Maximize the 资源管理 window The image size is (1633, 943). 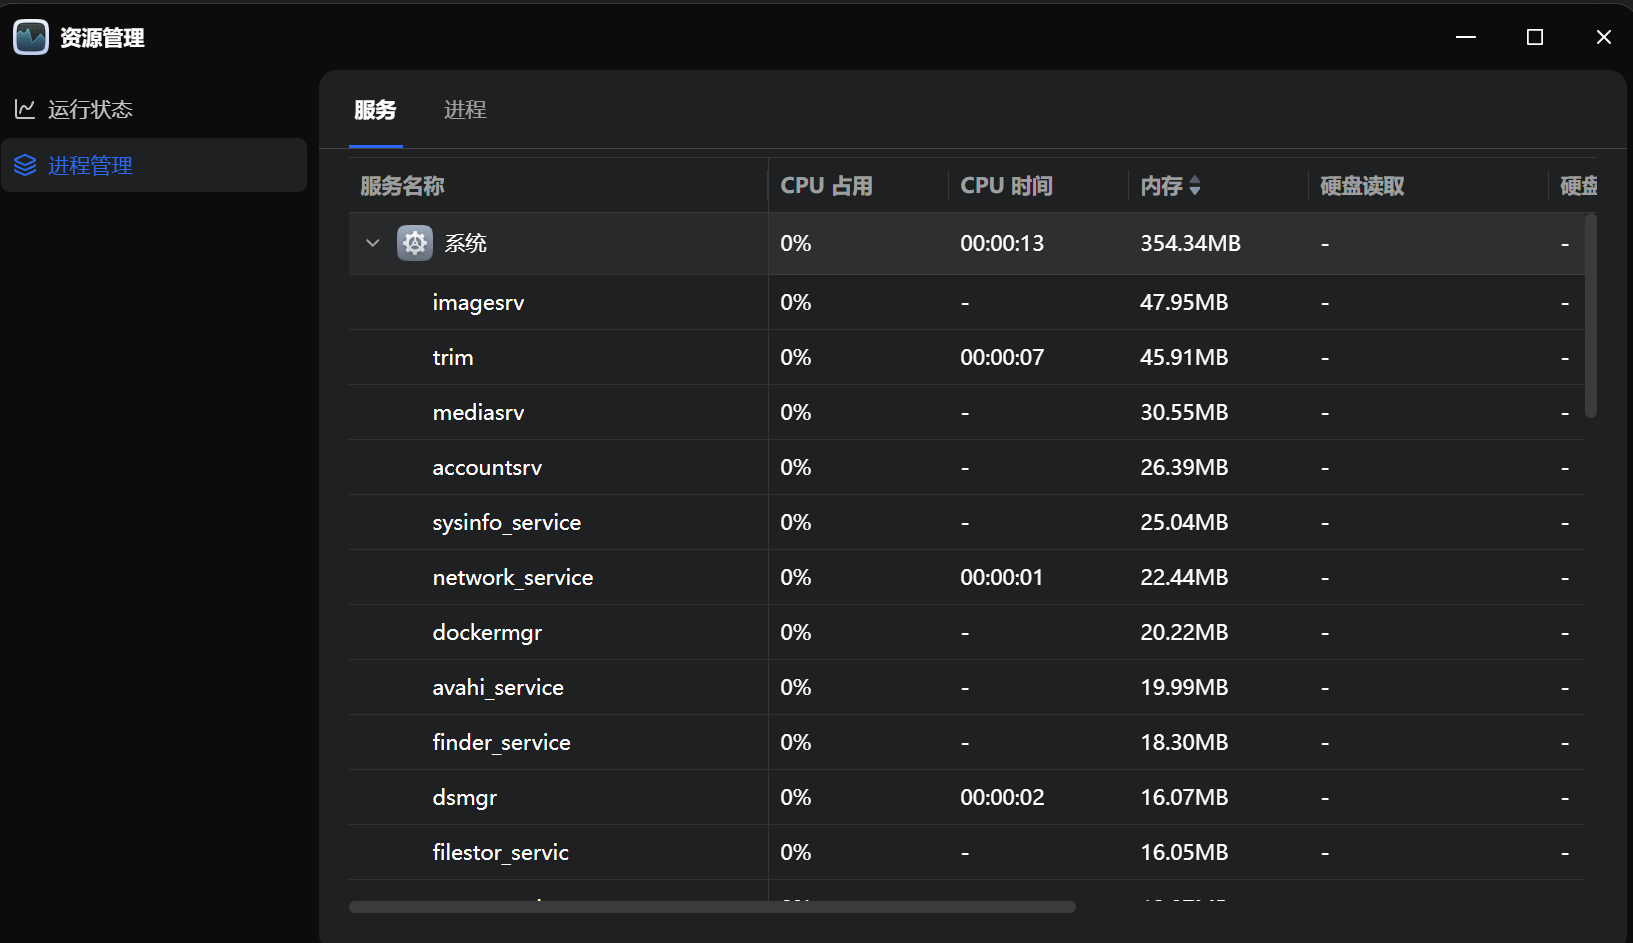(x=1535, y=37)
